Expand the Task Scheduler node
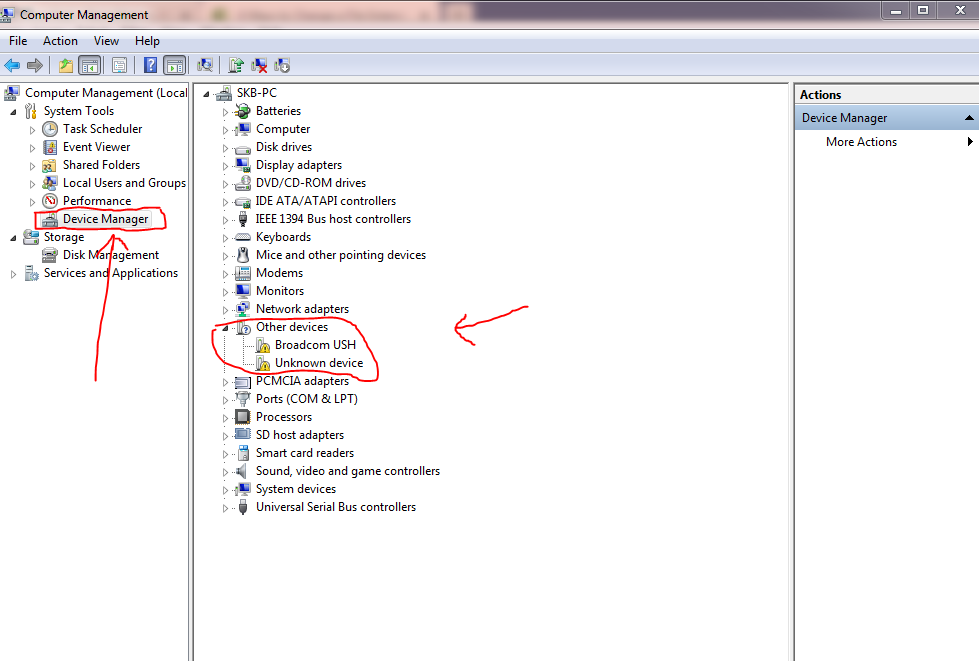 32,130
